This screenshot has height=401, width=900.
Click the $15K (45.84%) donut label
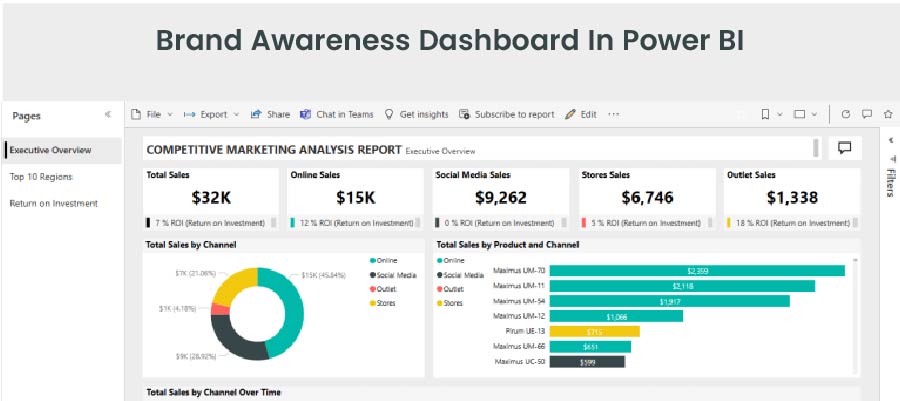pyautogui.click(x=323, y=275)
